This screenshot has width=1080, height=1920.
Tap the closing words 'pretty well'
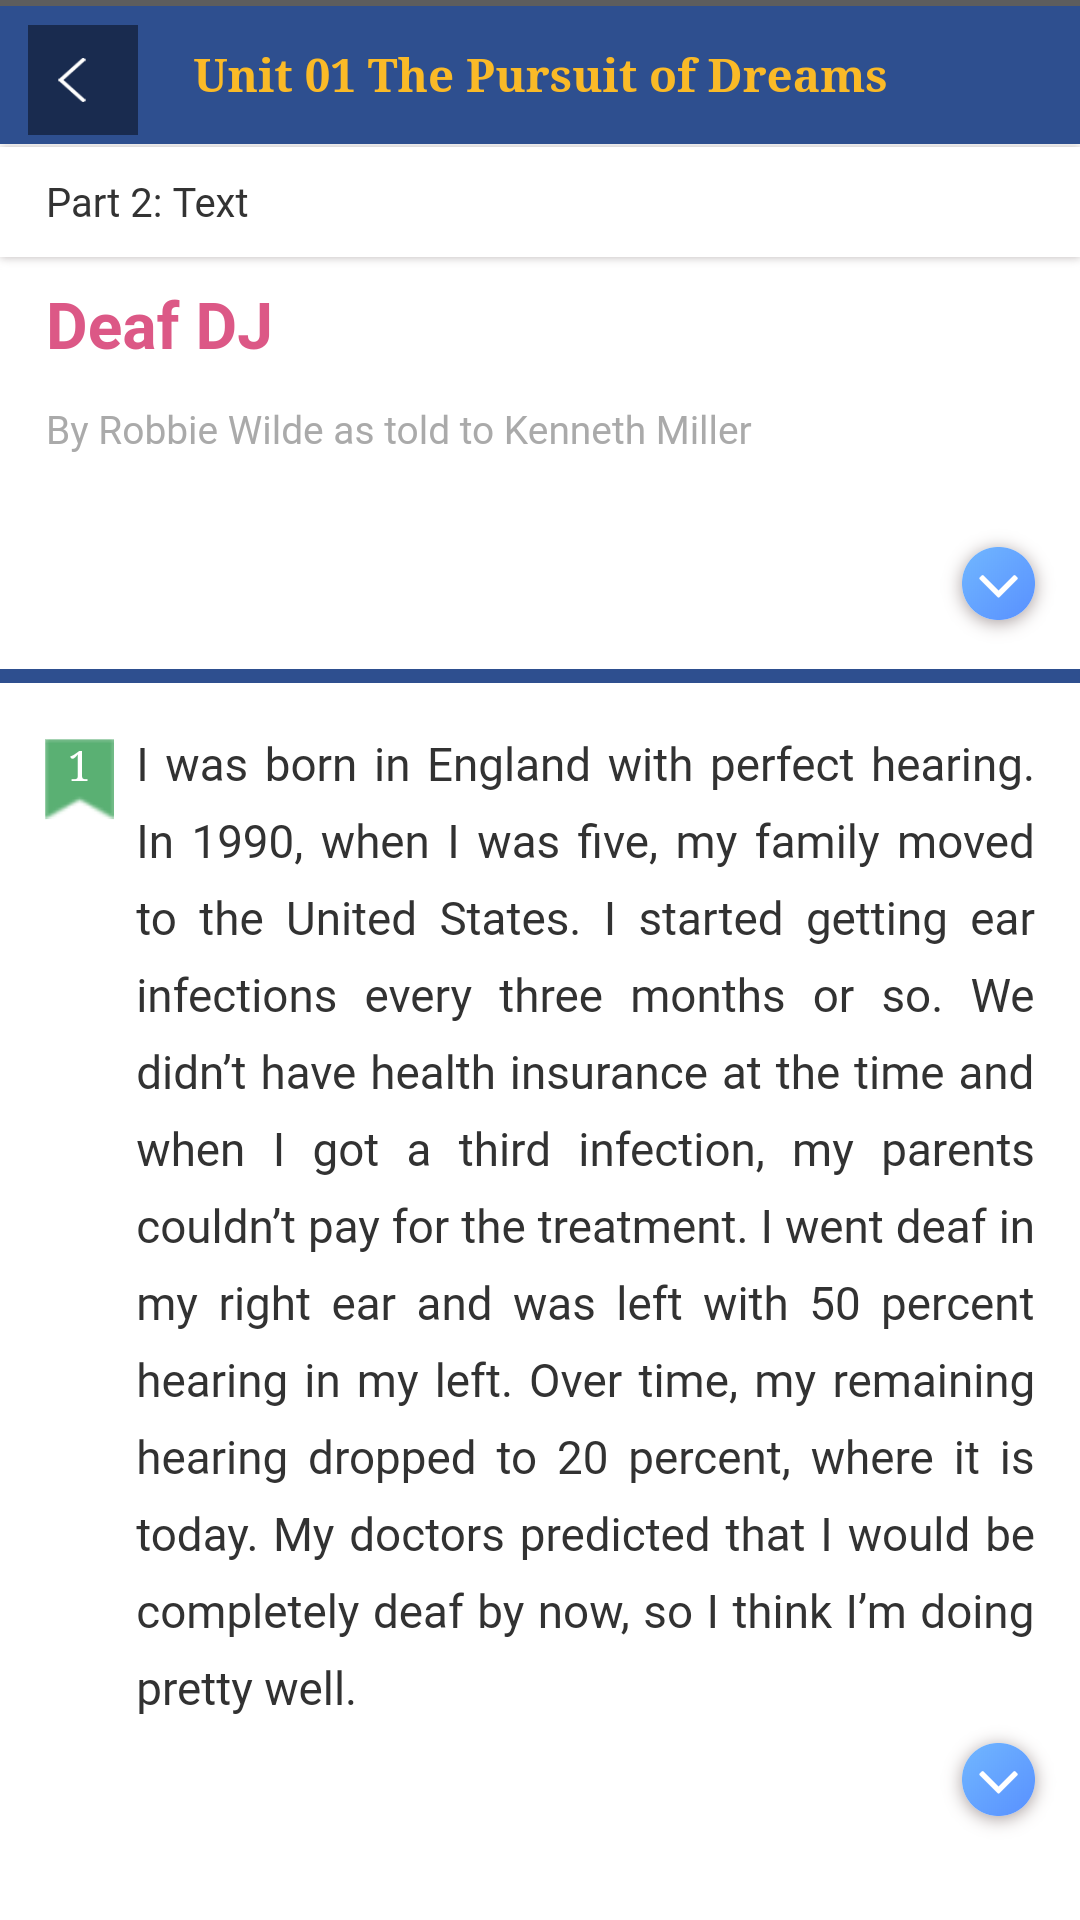coord(246,1690)
